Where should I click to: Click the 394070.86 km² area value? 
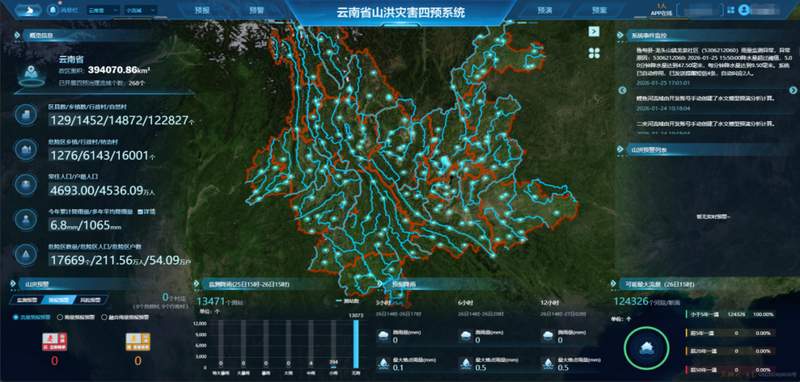(x=119, y=69)
